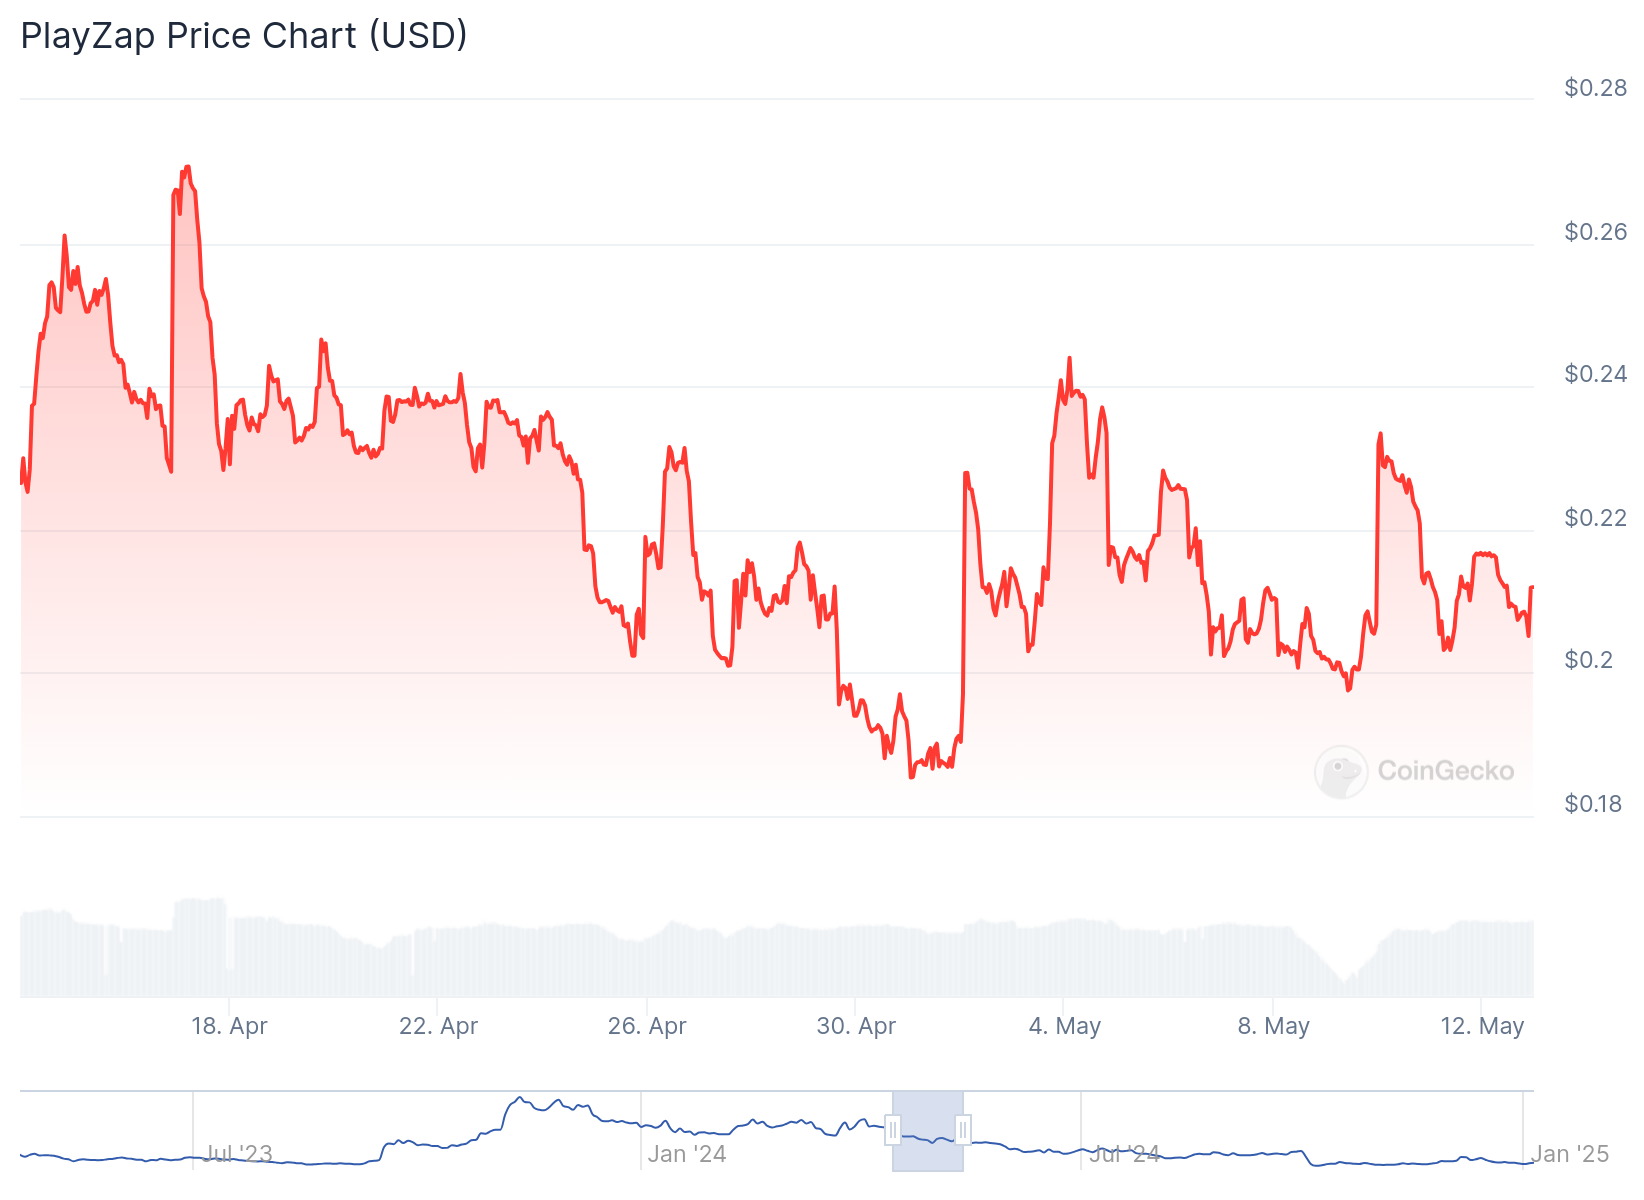Click the $0.18 price axis label
The width and height of the screenshot is (1644, 1200).
point(1593,804)
